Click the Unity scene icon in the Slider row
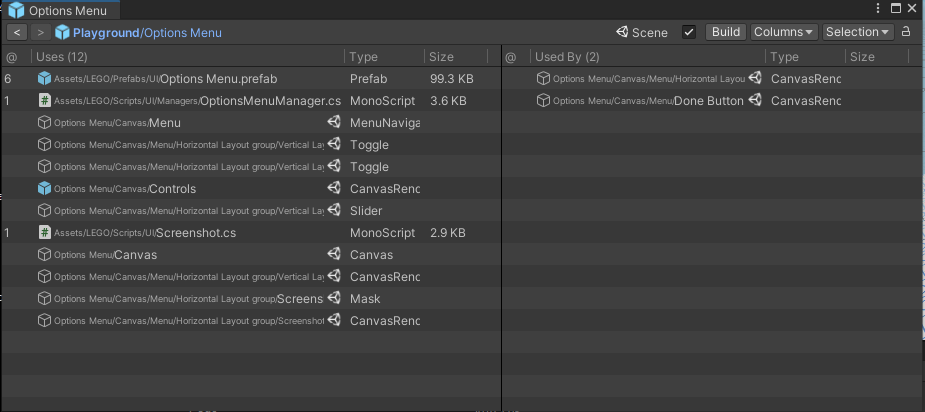 (x=333, y=210)
